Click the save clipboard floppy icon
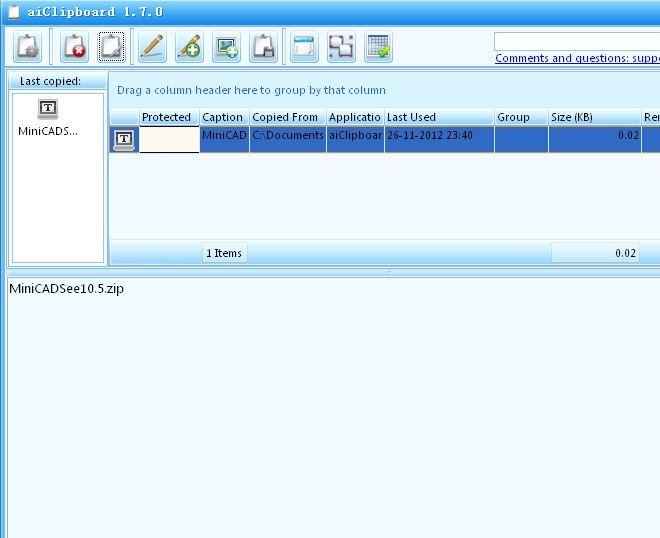 click(x=263, y=46)
